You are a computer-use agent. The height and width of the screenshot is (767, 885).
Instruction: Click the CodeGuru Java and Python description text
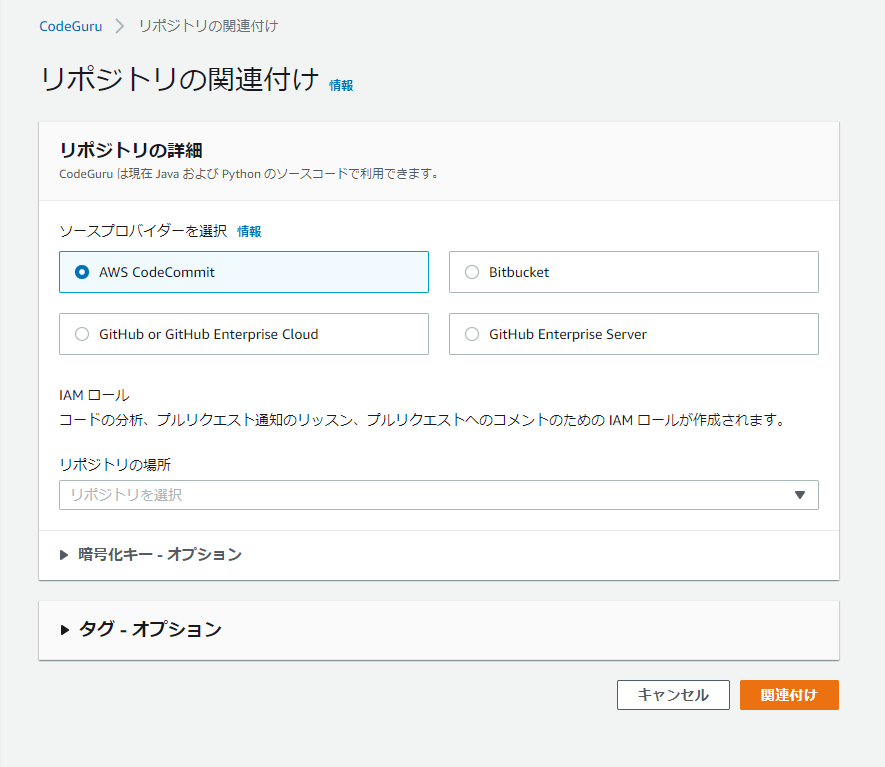pyautogui.click(x=249, y=174)
